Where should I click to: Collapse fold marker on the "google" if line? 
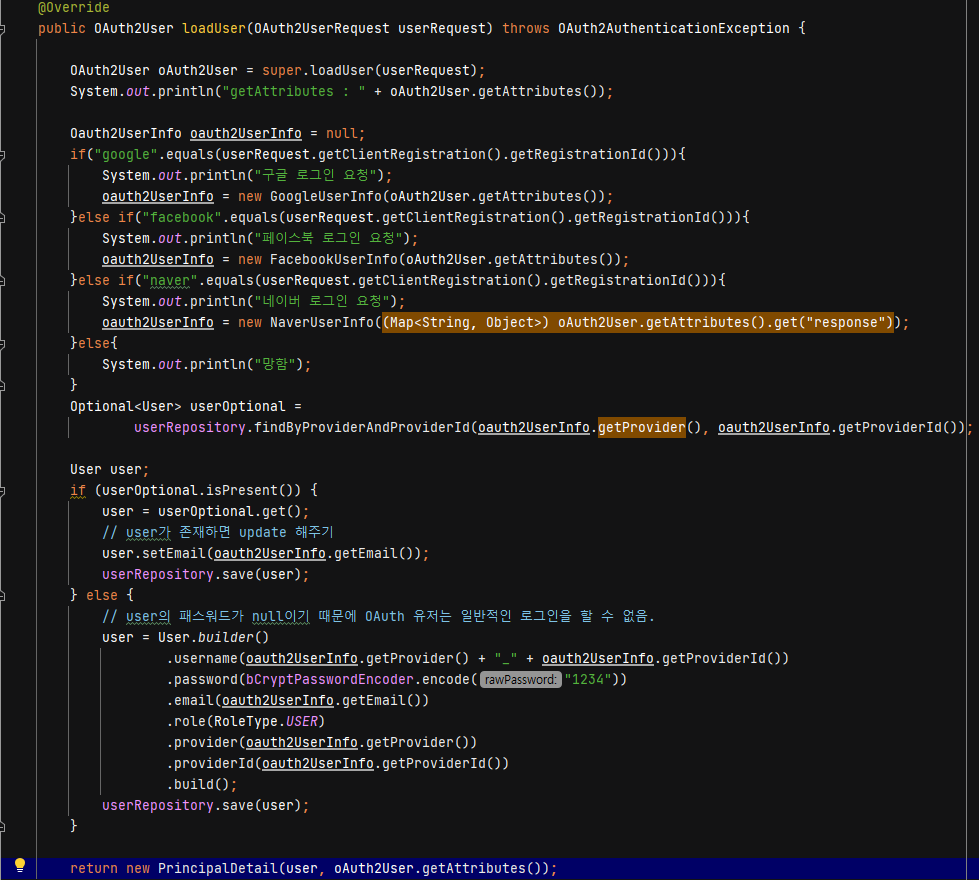2,154
